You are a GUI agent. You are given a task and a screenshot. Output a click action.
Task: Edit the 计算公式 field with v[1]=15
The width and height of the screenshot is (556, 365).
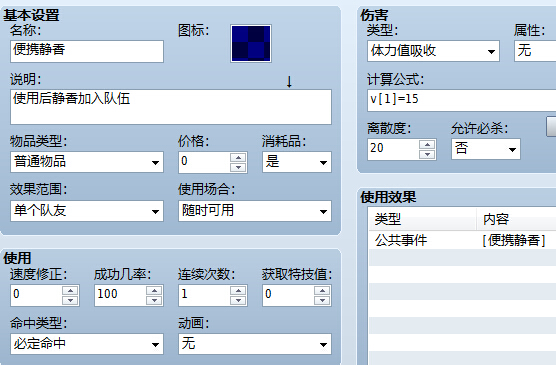click(462, 100)
